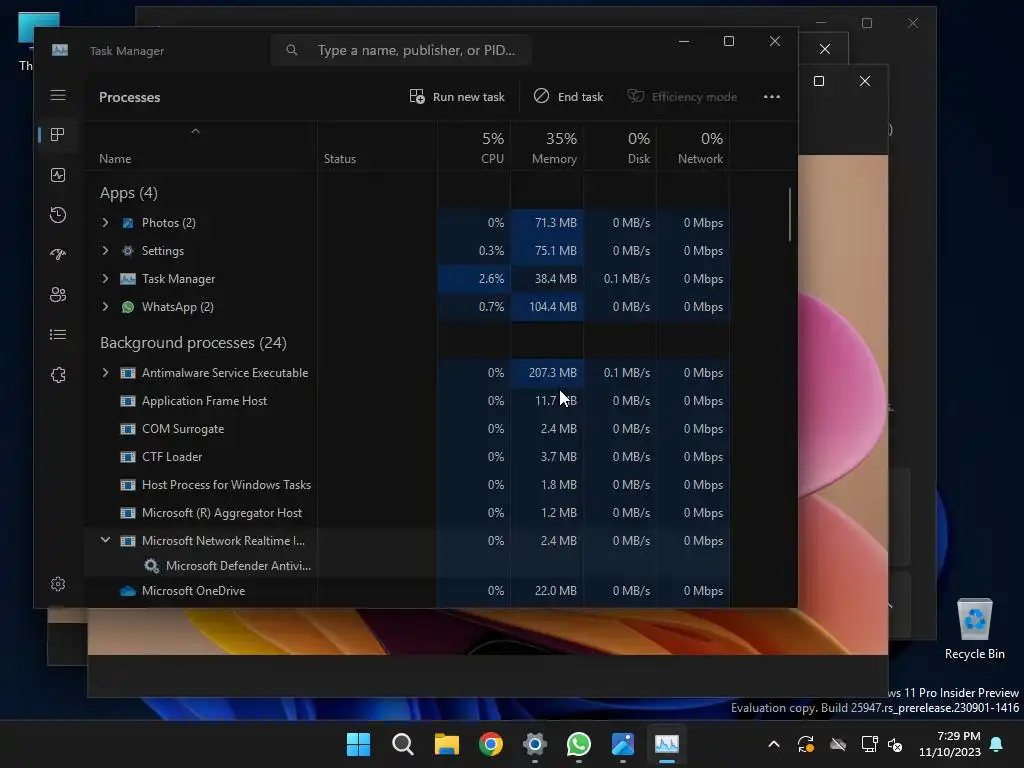Image resolution: width=1024 pixels, height=768 pixels.
Task: Open WhatsApp from taskbar
Action: tap(579, 744)
